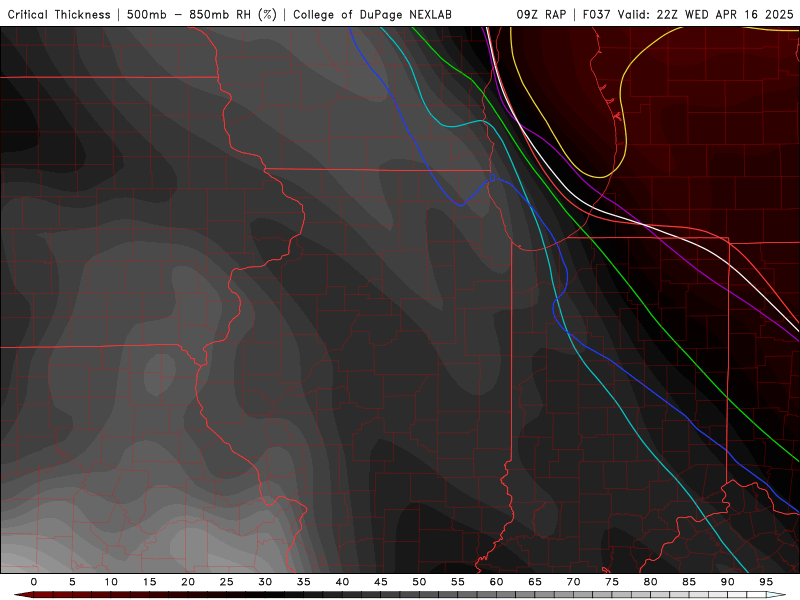Choose the '75' number on the legend
This screenshot has height=600, width=800.
click(x=612, y=582)
